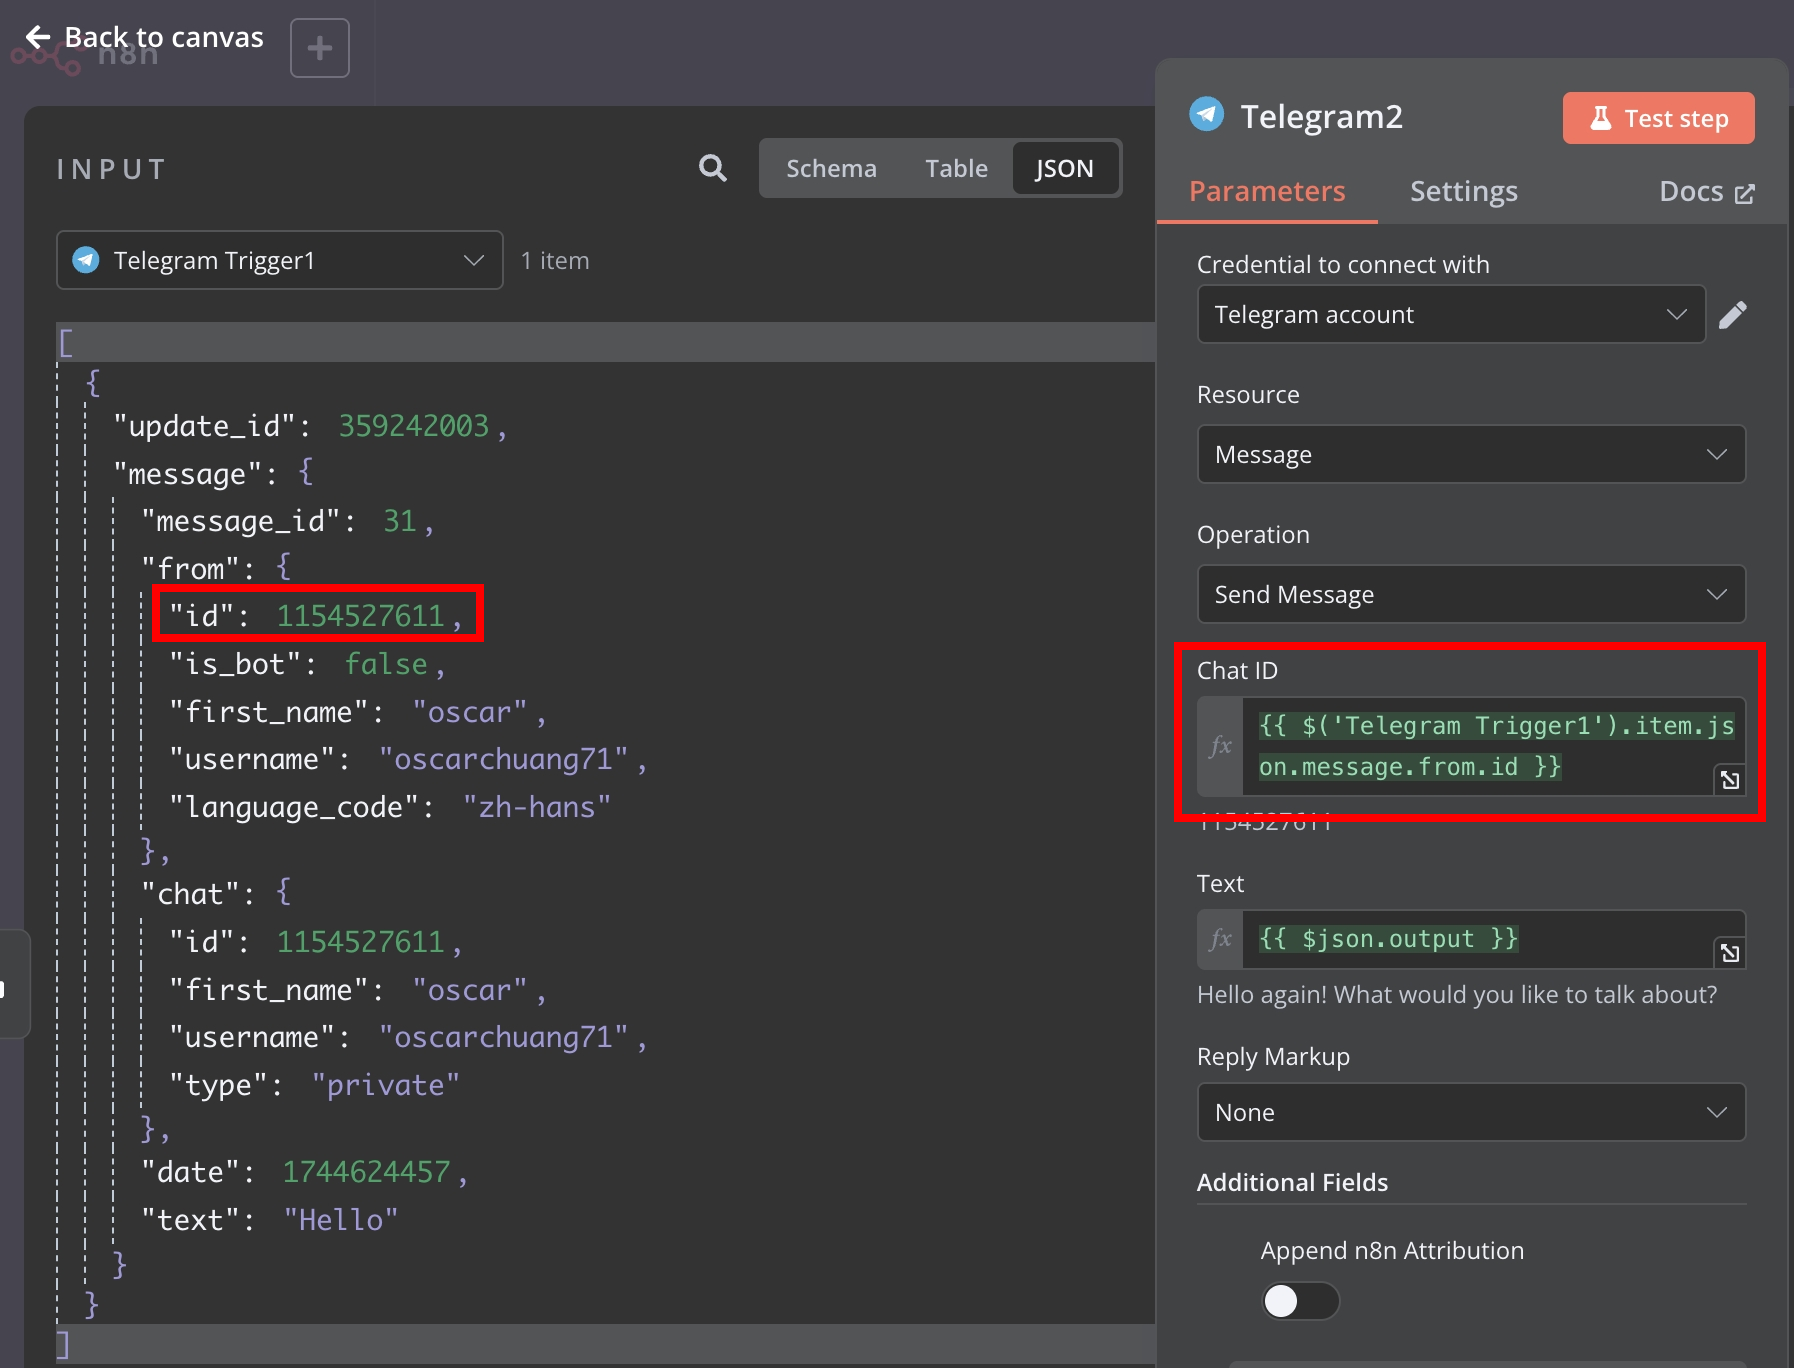This screenshot has width=1794, height=1368.
Task: Open the Telegram Trigger1 input dropdown
Action: 280,260
